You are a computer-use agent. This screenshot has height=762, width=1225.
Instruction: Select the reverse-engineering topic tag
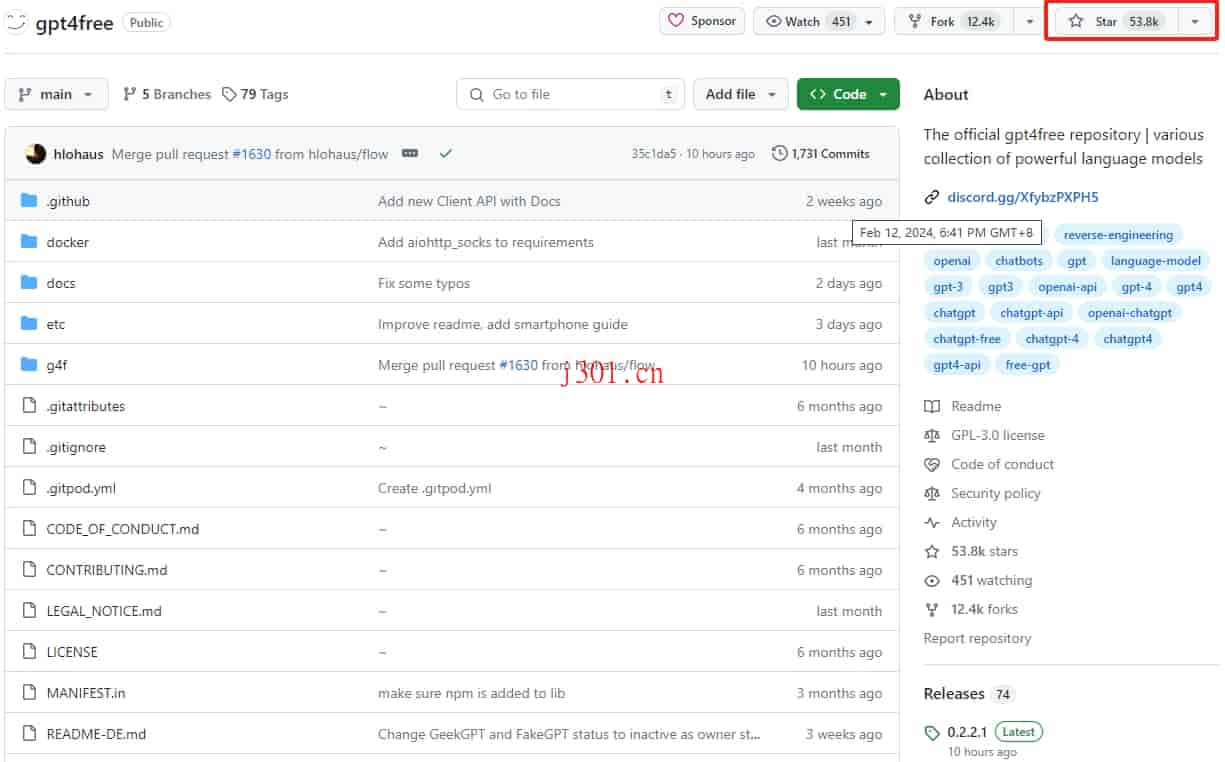coord(1118,235)
